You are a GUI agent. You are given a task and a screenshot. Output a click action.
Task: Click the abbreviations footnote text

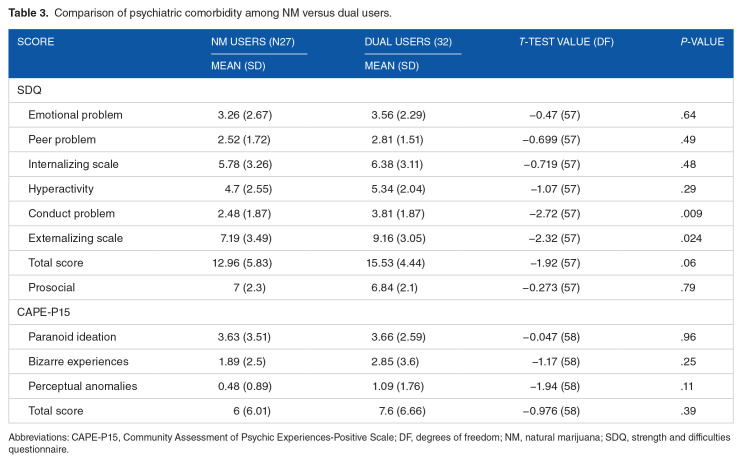click(x=370, y=442)
